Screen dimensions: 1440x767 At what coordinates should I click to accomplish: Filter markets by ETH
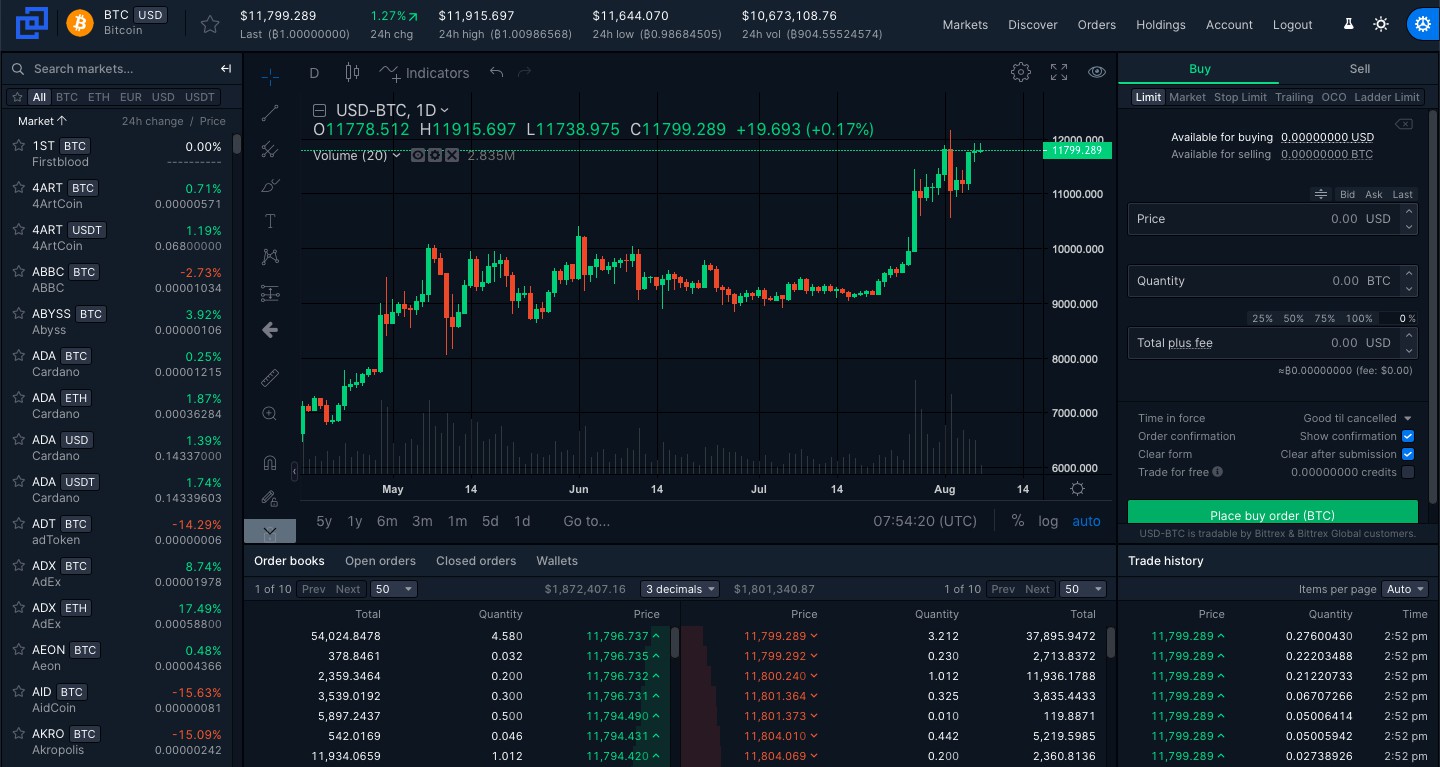(x=98, y=97)
